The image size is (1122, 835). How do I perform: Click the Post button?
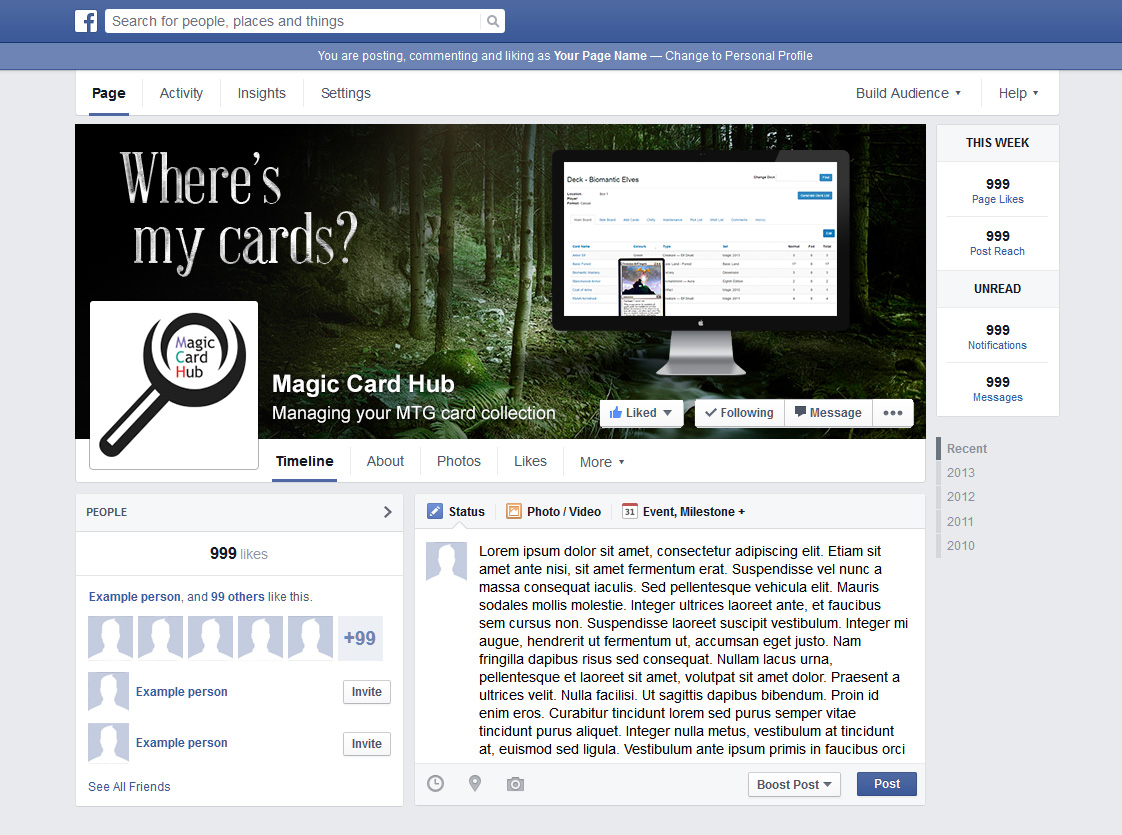point(886,784)
